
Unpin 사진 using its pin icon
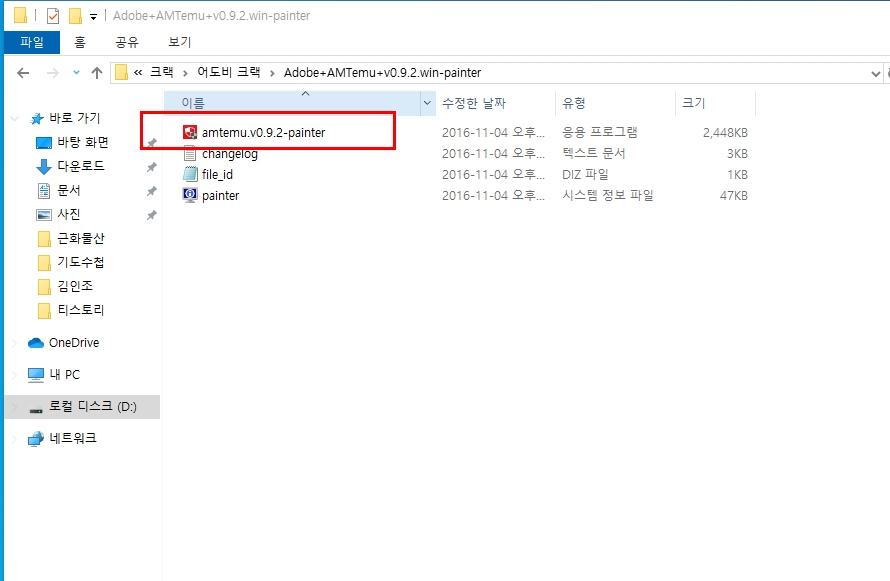coord(152,215)
